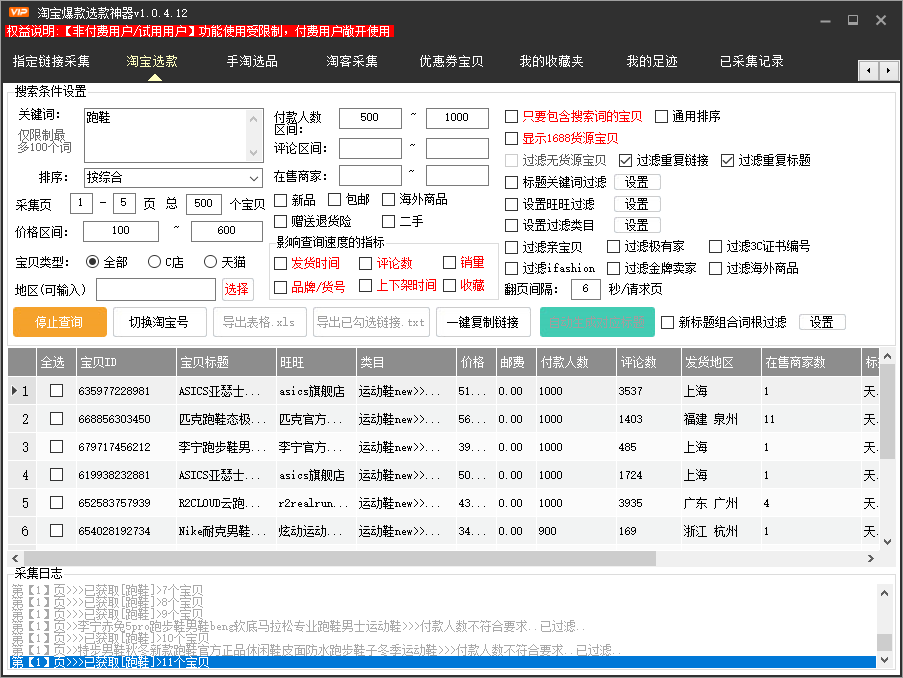This screenshot has height=678, width=903.
Task: Click the up arrow in keyword box scrollbar
Action: (255, 117)
